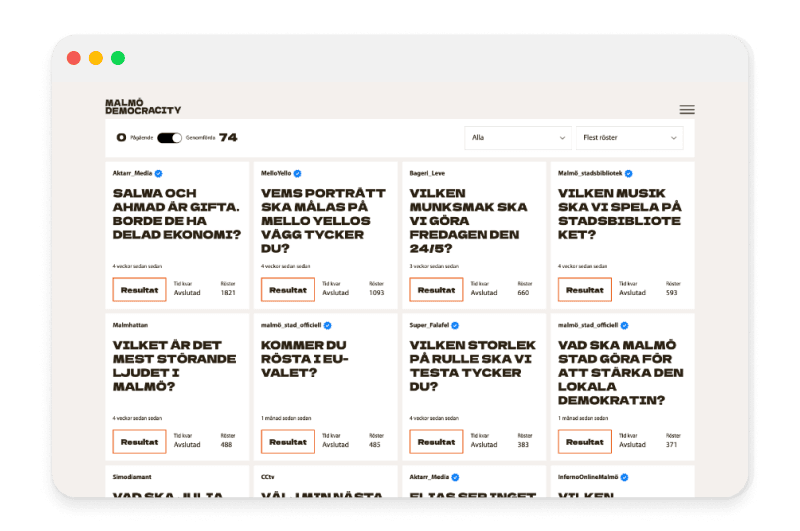
Task: Toggle the Pågående/Genomförda switch
Action: (x=170, y=138)
